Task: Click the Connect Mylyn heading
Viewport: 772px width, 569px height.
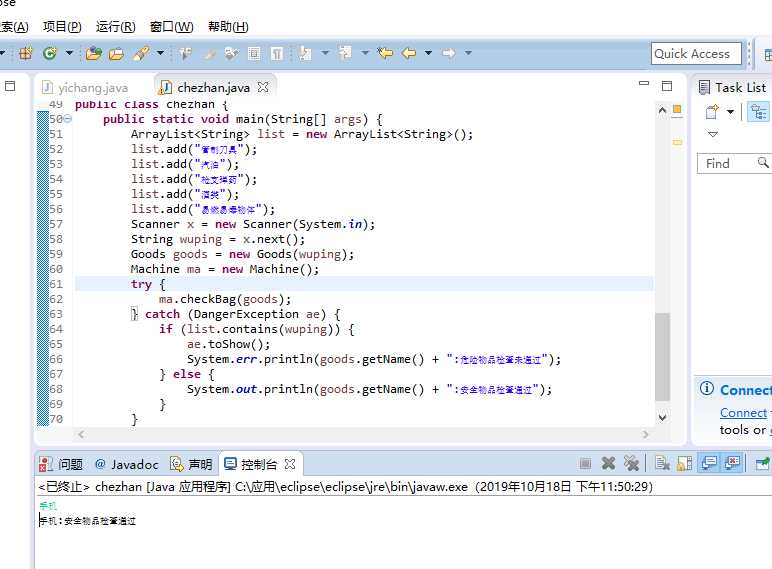Action: (x=746, y=390)
